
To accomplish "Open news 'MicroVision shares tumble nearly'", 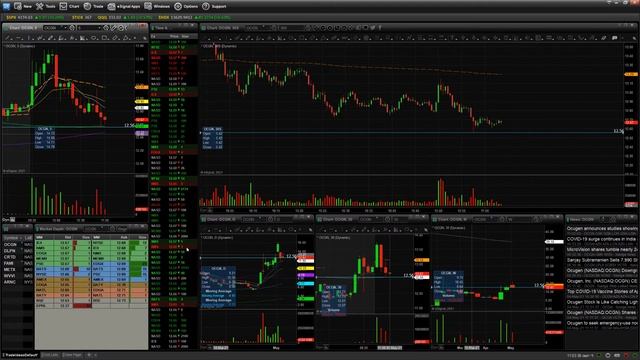I will click(602, 249).
